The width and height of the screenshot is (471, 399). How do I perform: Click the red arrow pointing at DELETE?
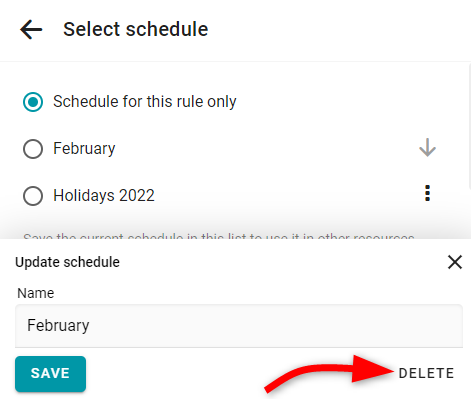point(330,373)
